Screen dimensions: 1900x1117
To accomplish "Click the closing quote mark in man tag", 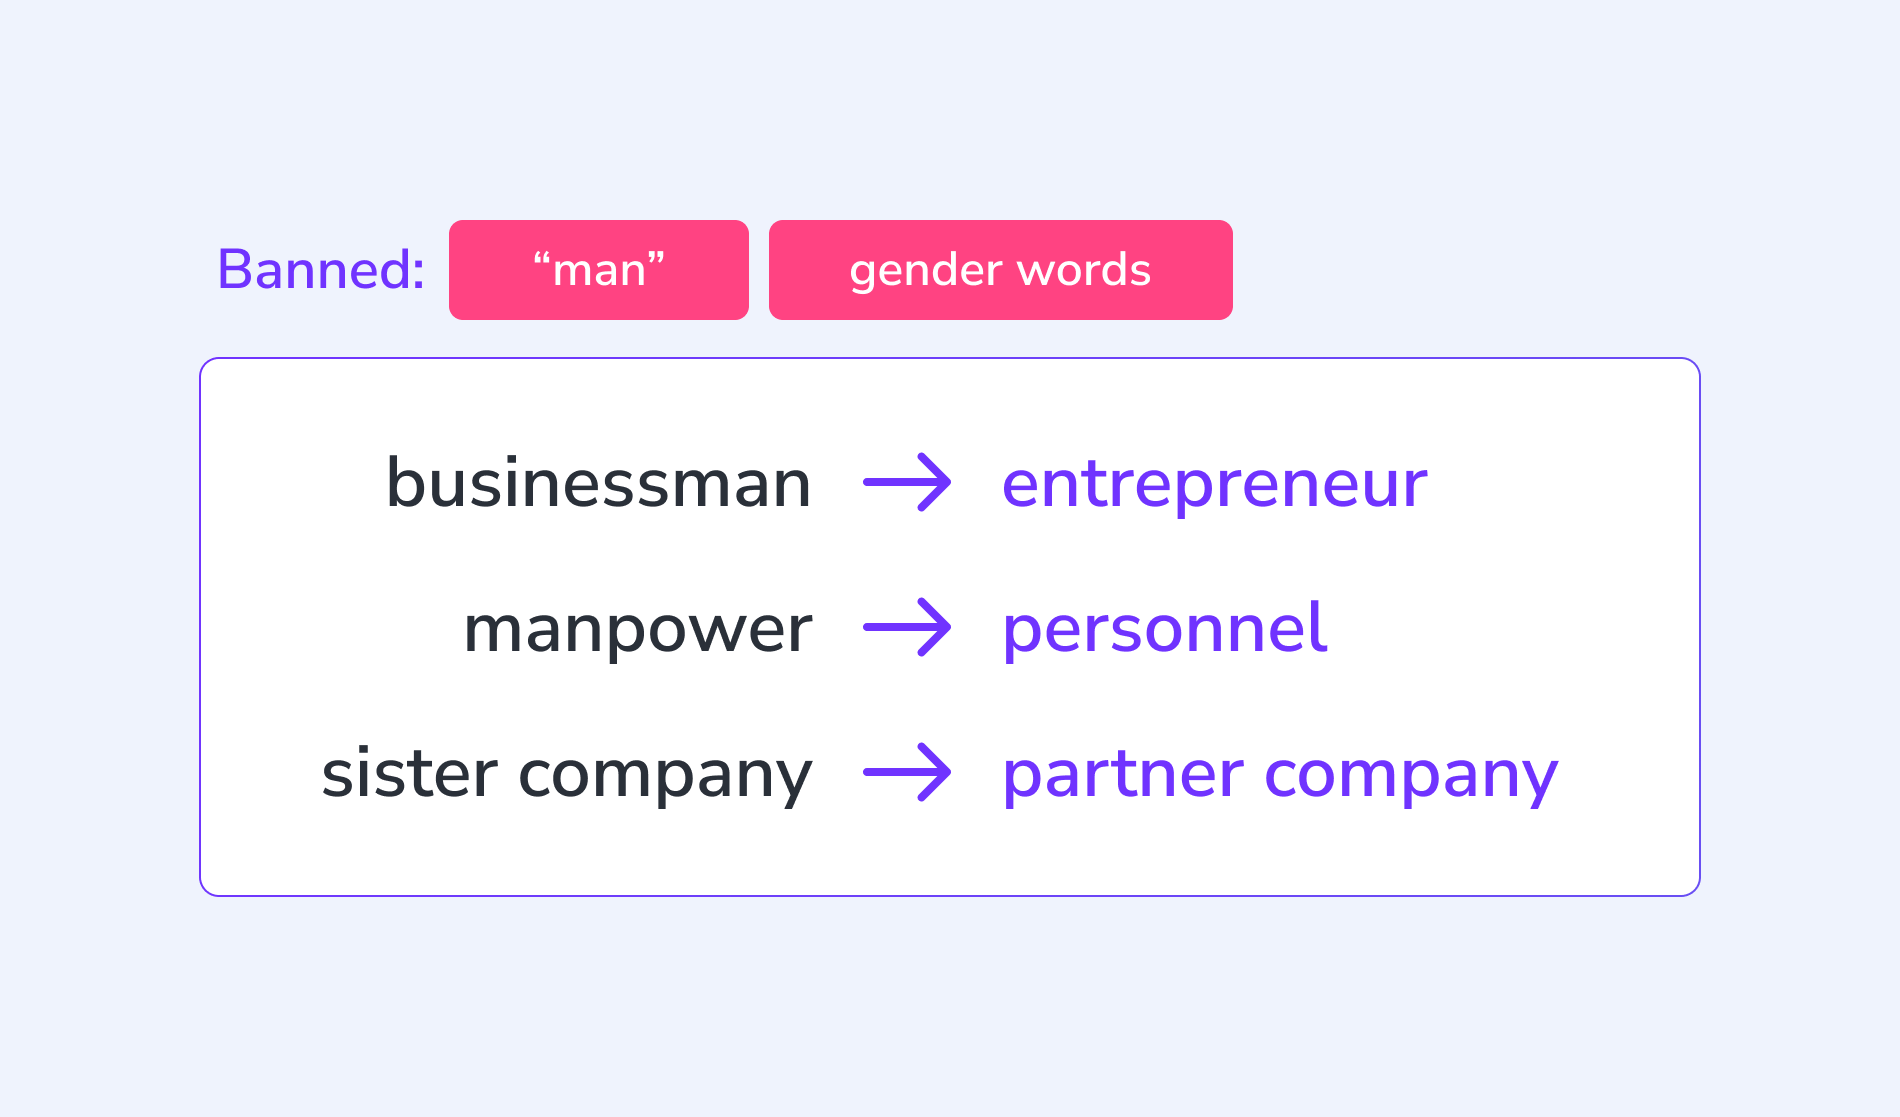I will 656,259.
